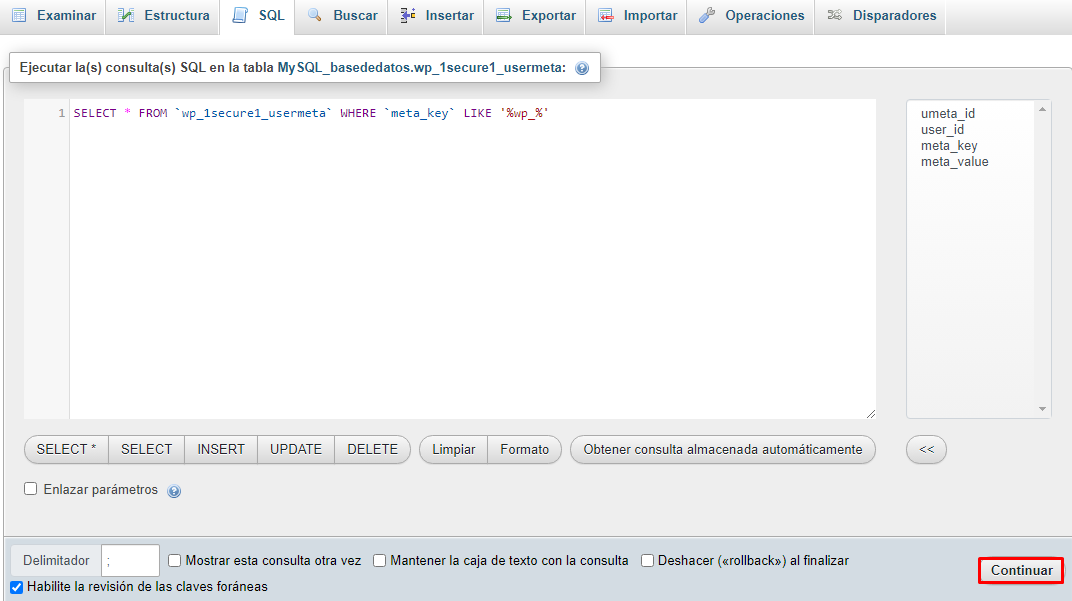Image resolution: width=1072 pixels, height=601 pixels.
Task: Uncheck Habilite la revisión de las claves foráneas
Action: tap(16, 587)
